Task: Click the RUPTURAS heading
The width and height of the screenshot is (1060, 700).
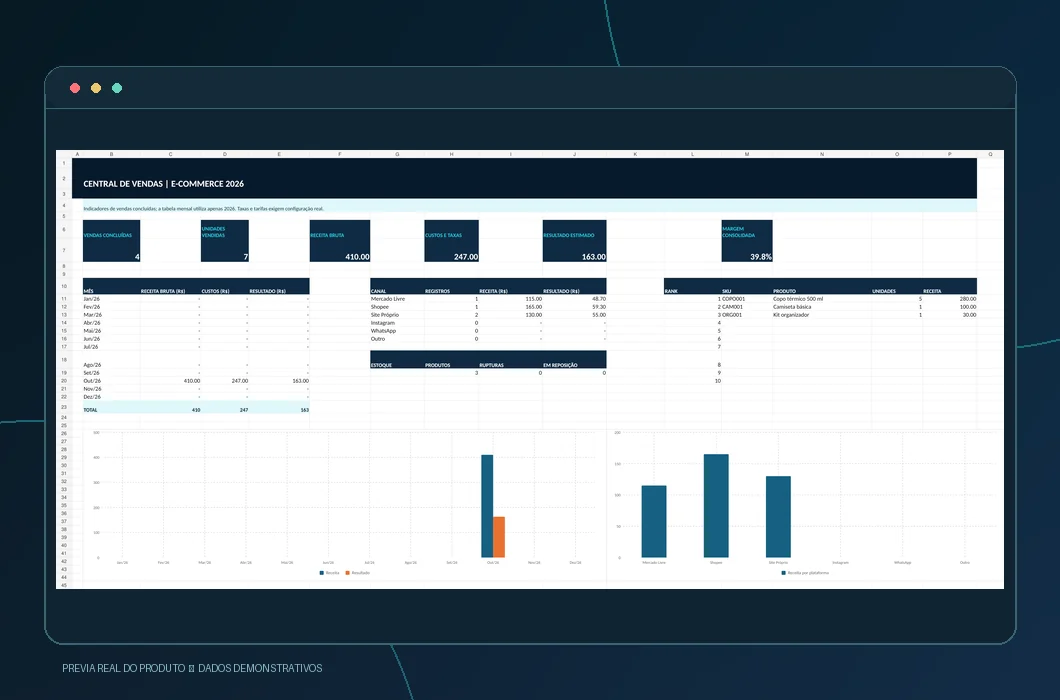Action: [491, 365]
